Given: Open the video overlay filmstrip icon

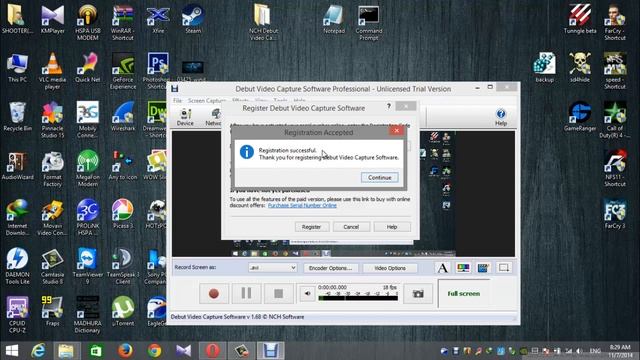Looking at the screenshot, I should (483, 268).
